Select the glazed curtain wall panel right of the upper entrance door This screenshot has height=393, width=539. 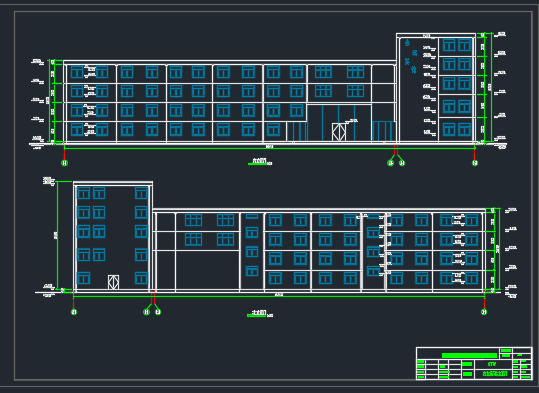(x=383, y=131)
